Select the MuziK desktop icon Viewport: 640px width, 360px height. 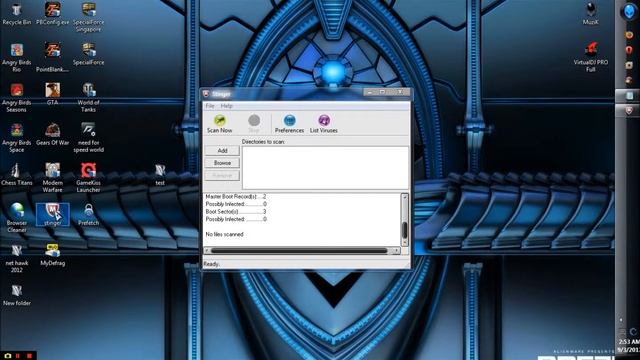591,14
